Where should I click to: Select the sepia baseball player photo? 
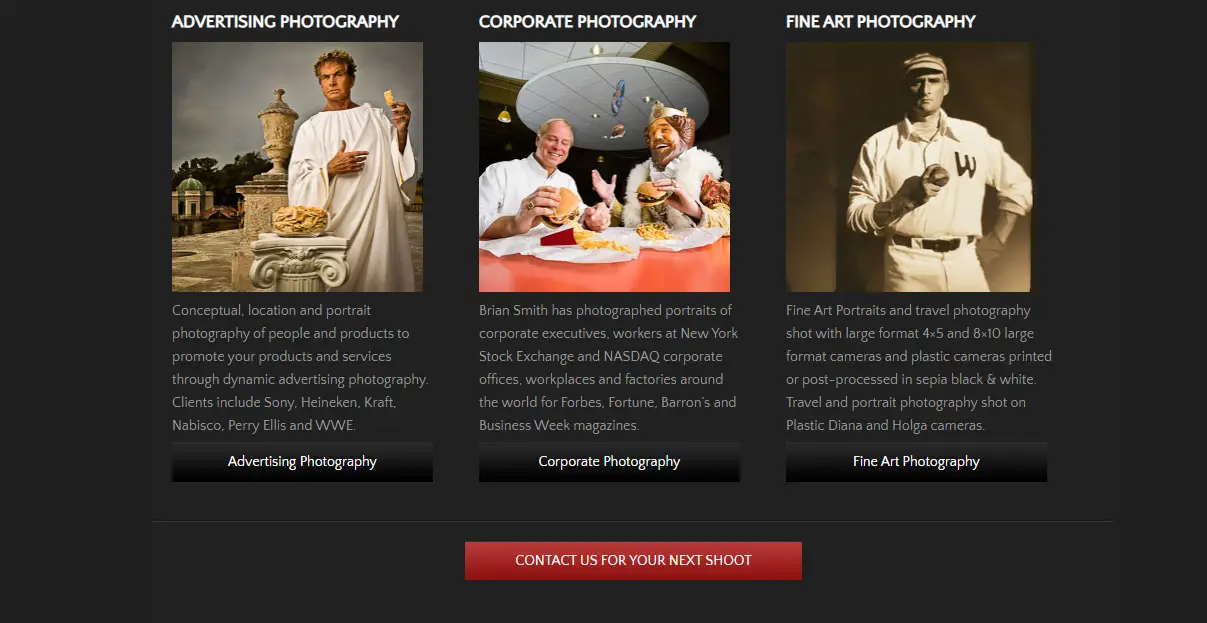click(x=908, y=167)
